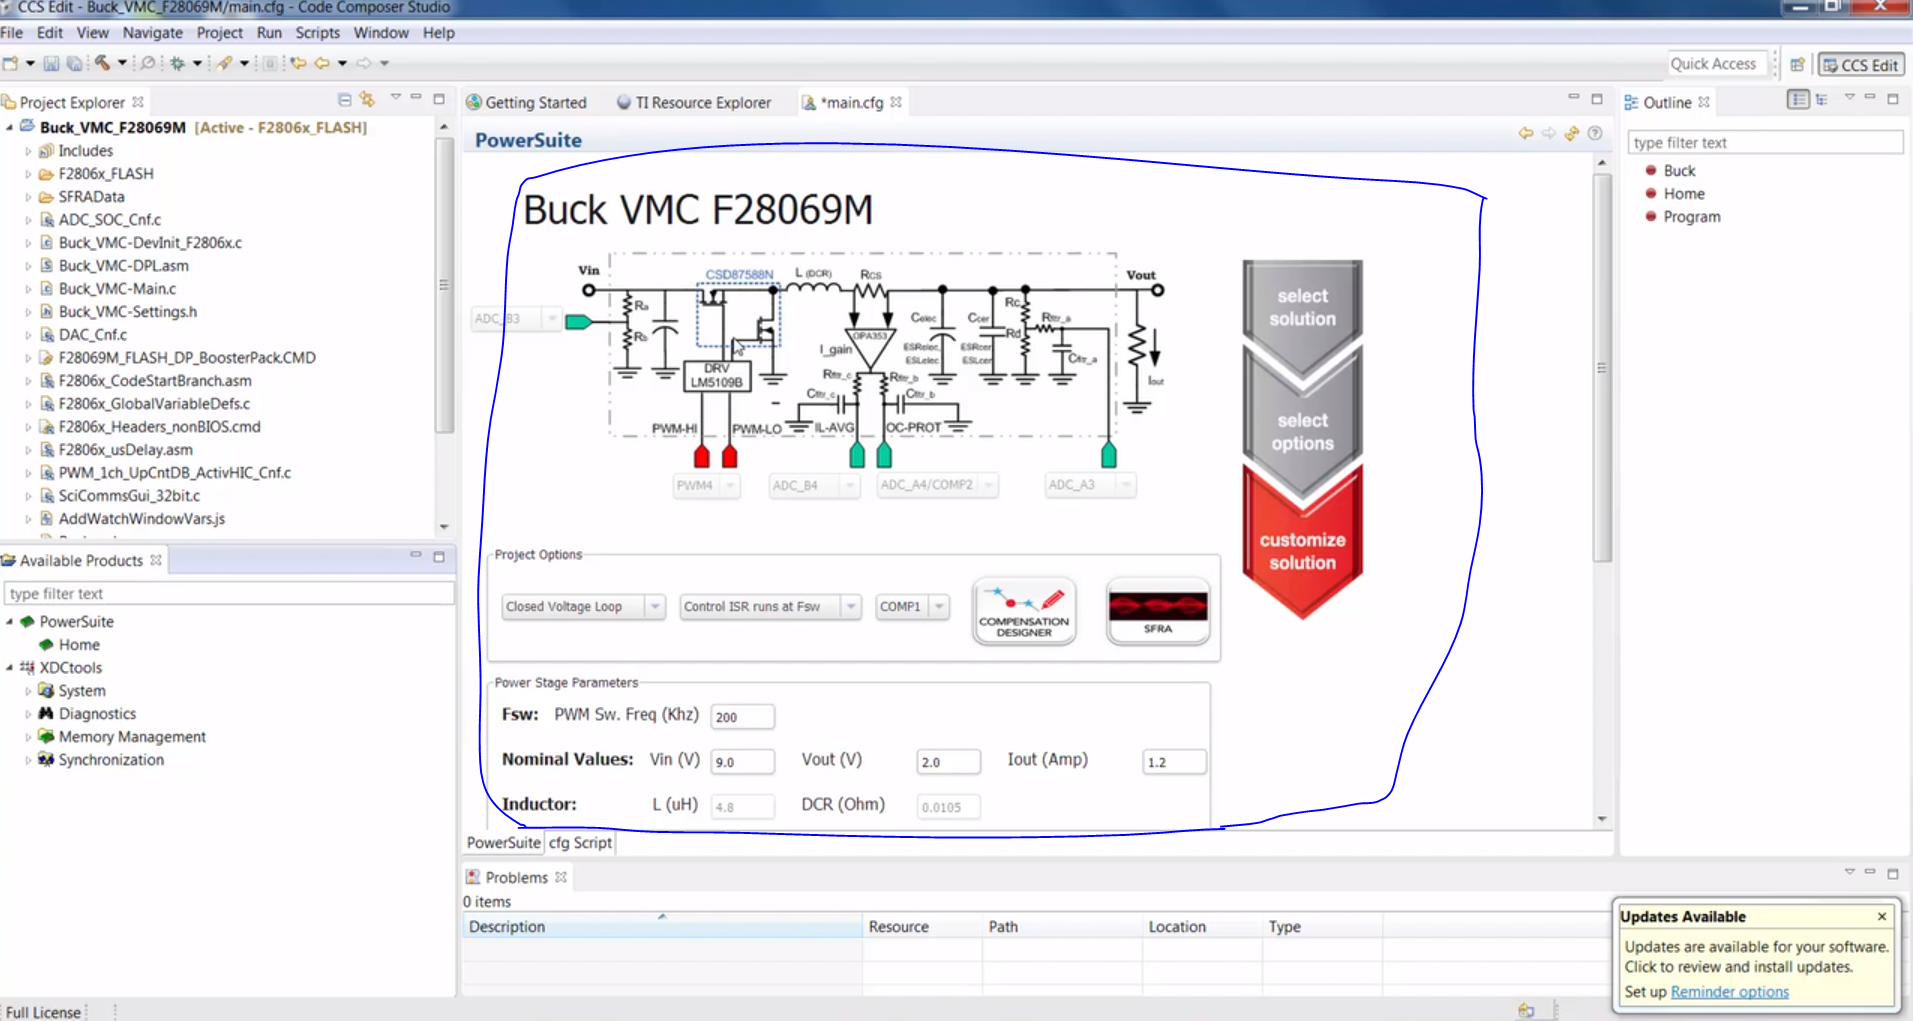Viewport: 1913px width, 1021px height.
Task: Collapse the Buck_VMC_F28069M project node
Action: 10,127
